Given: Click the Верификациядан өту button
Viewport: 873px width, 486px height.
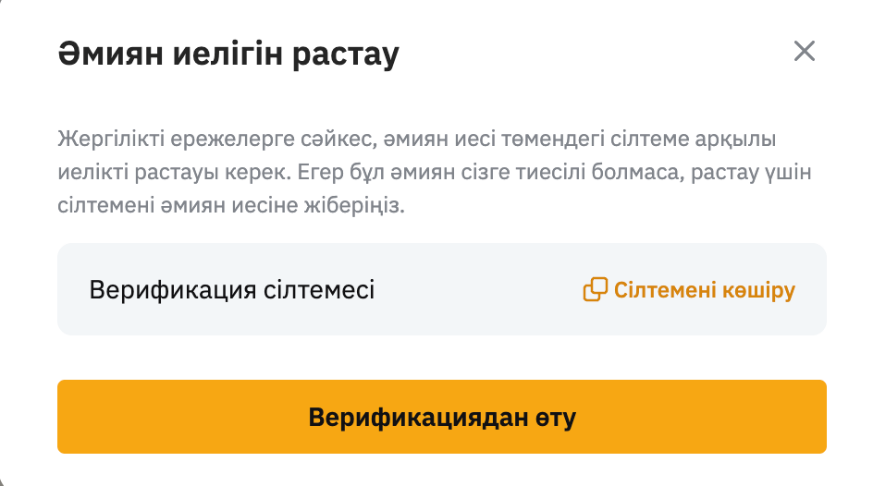Looking at the screenshot, I should tap(441, 417).
